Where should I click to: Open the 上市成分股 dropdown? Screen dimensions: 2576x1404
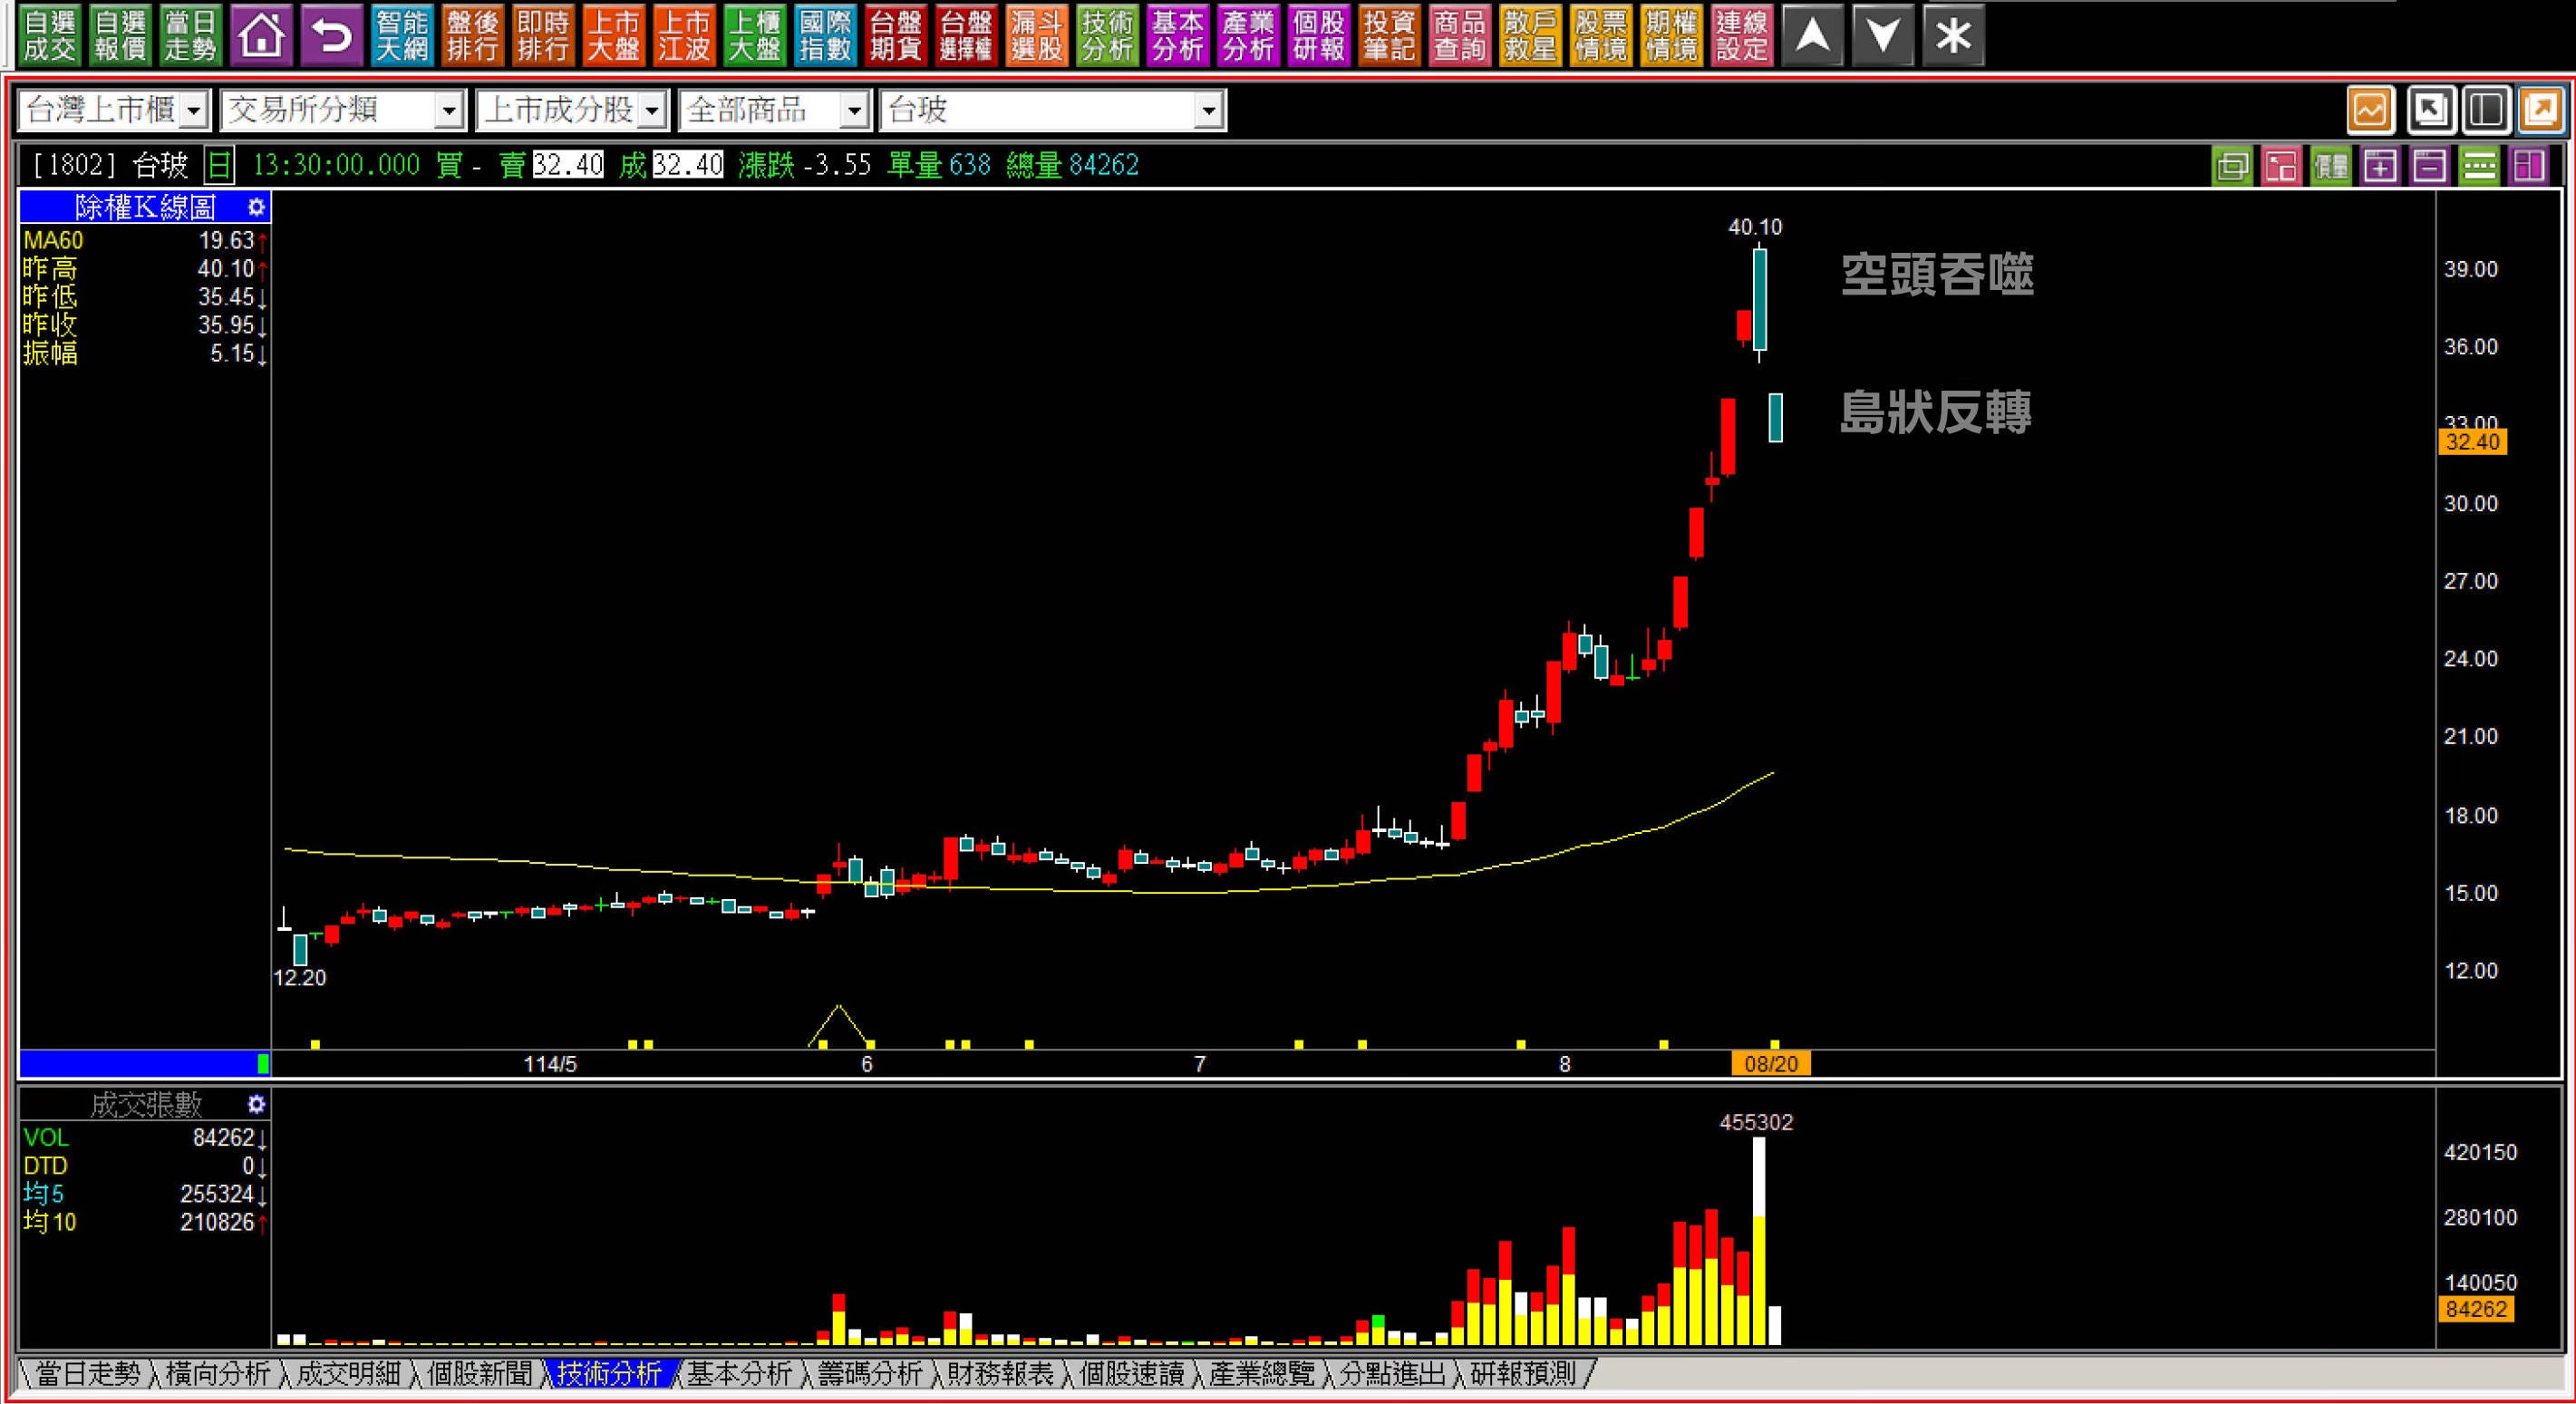pyautogui.click(x=652, y=110)
